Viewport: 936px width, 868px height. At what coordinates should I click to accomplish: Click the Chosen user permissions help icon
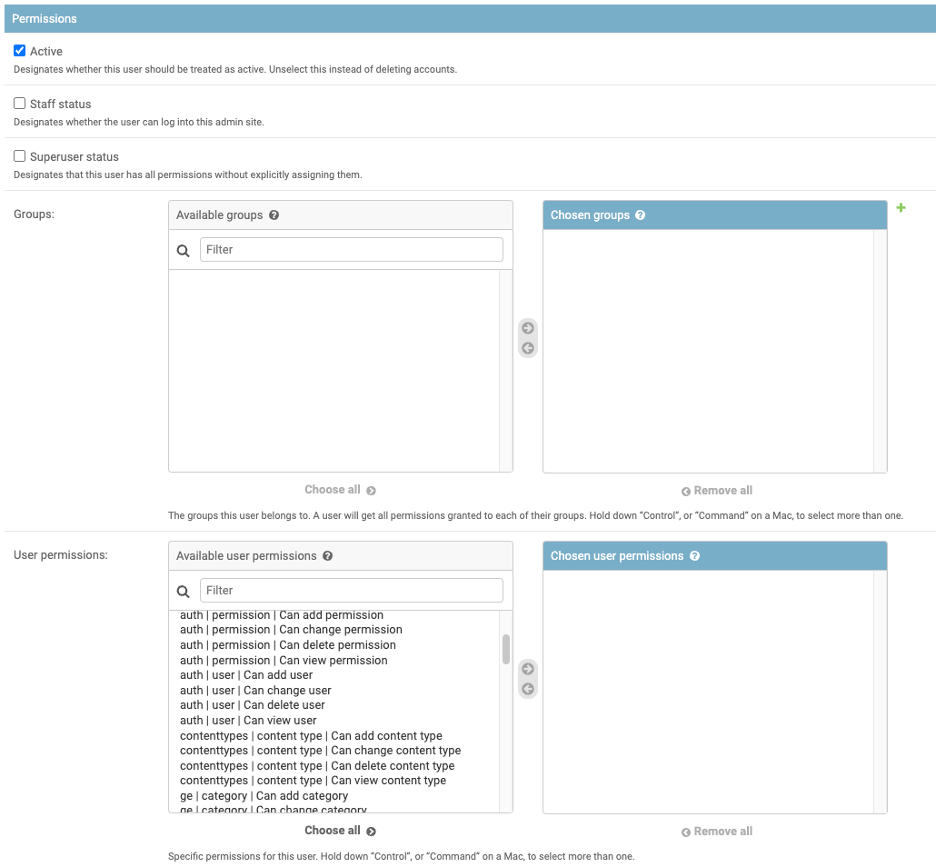pyautogui.click(x=694, y=556)
